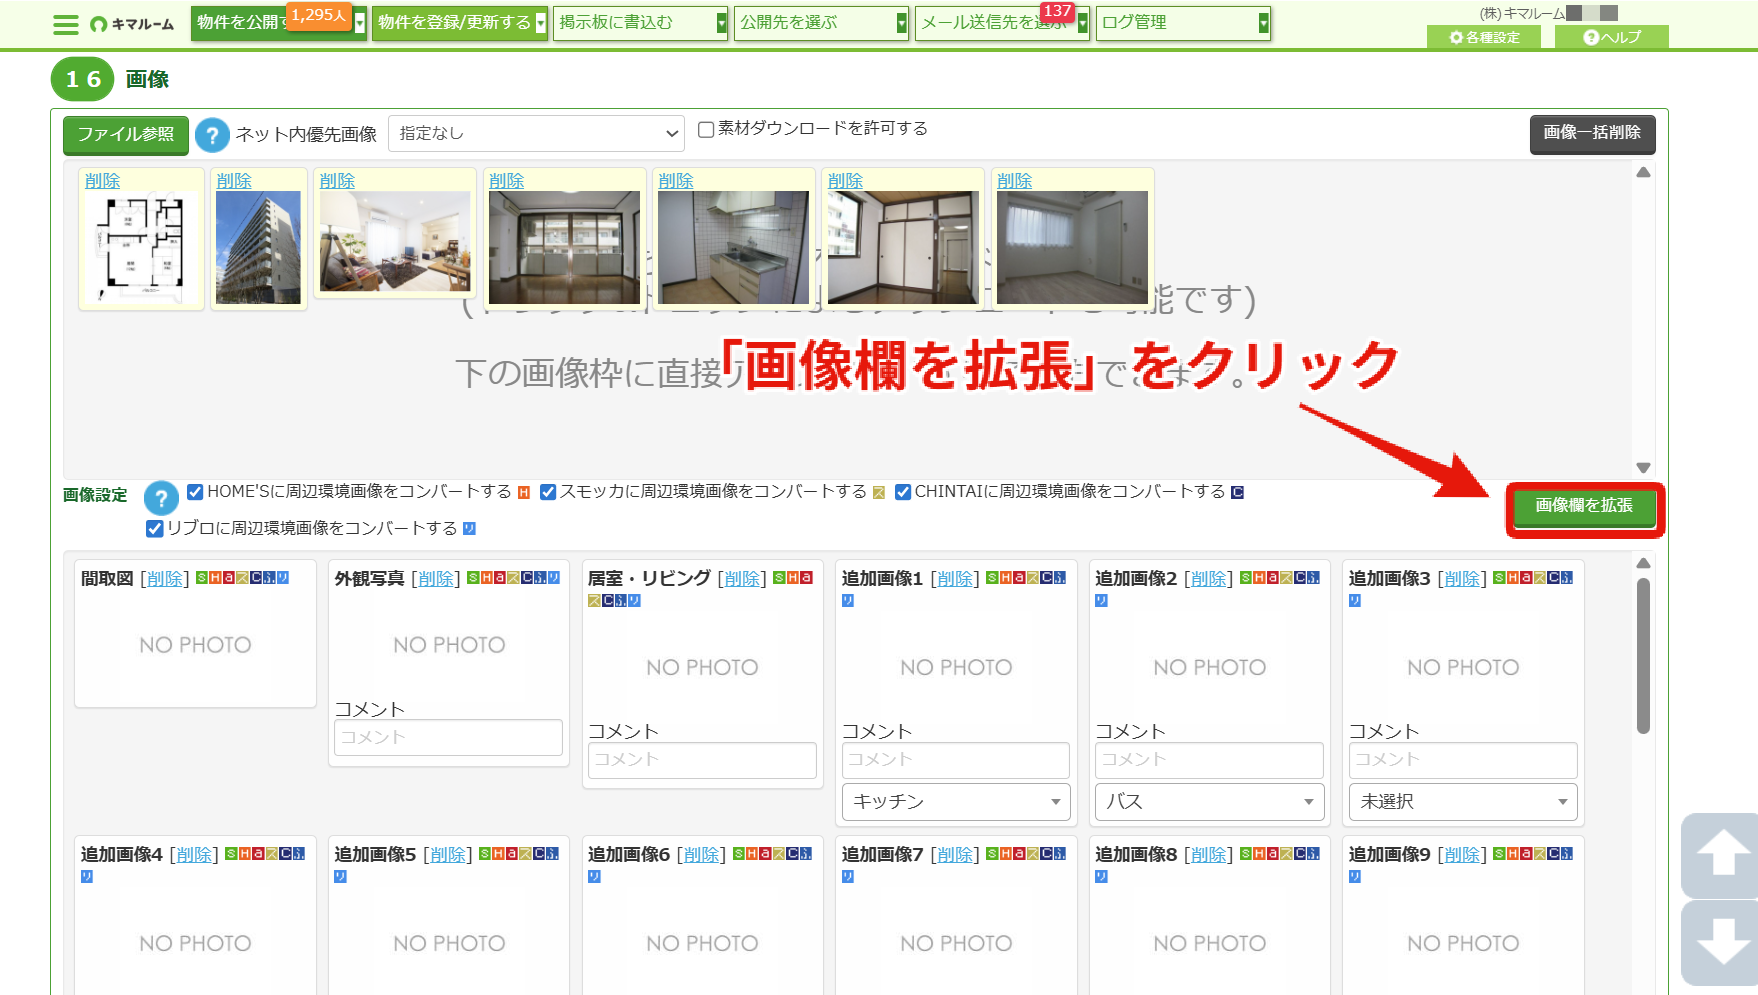The image size is (1758, 995).
Task: Click the キマルーム logo
Action: click(132, 24)
